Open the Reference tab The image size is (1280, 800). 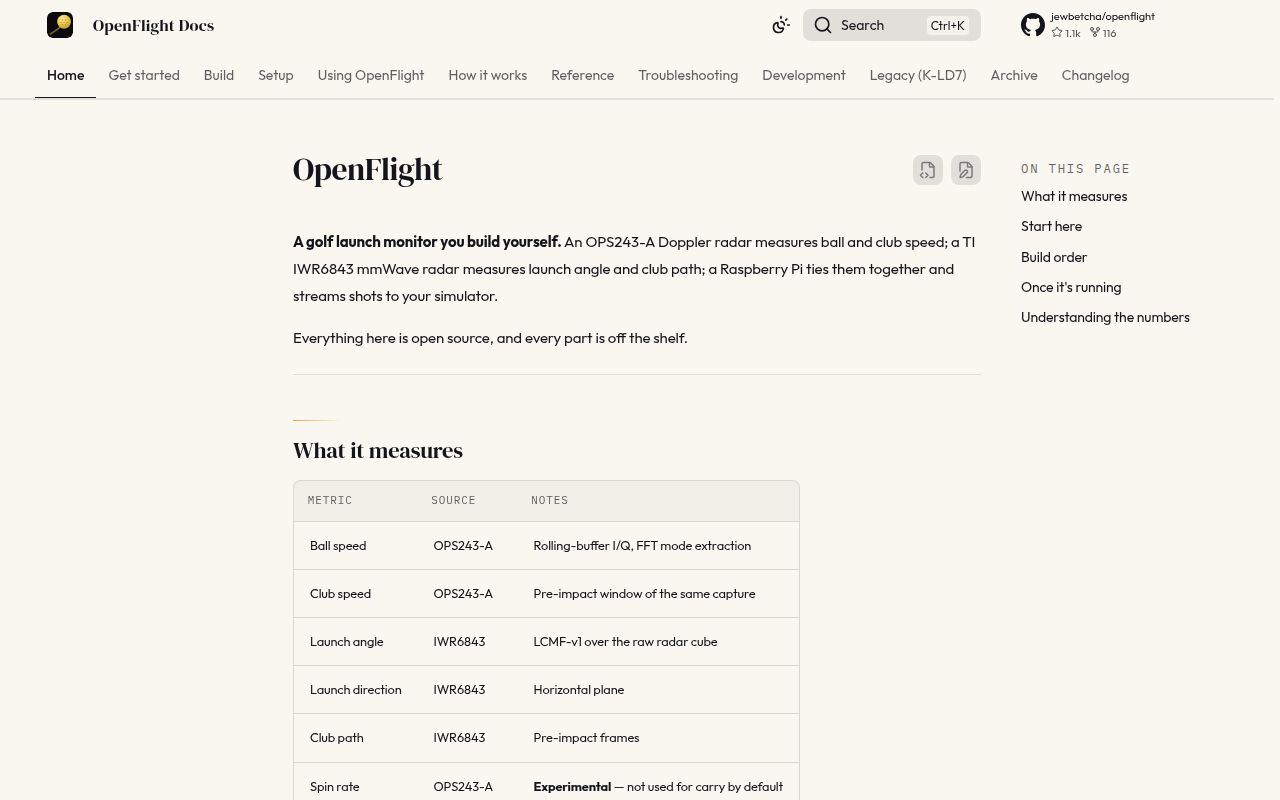coord(583,75)
